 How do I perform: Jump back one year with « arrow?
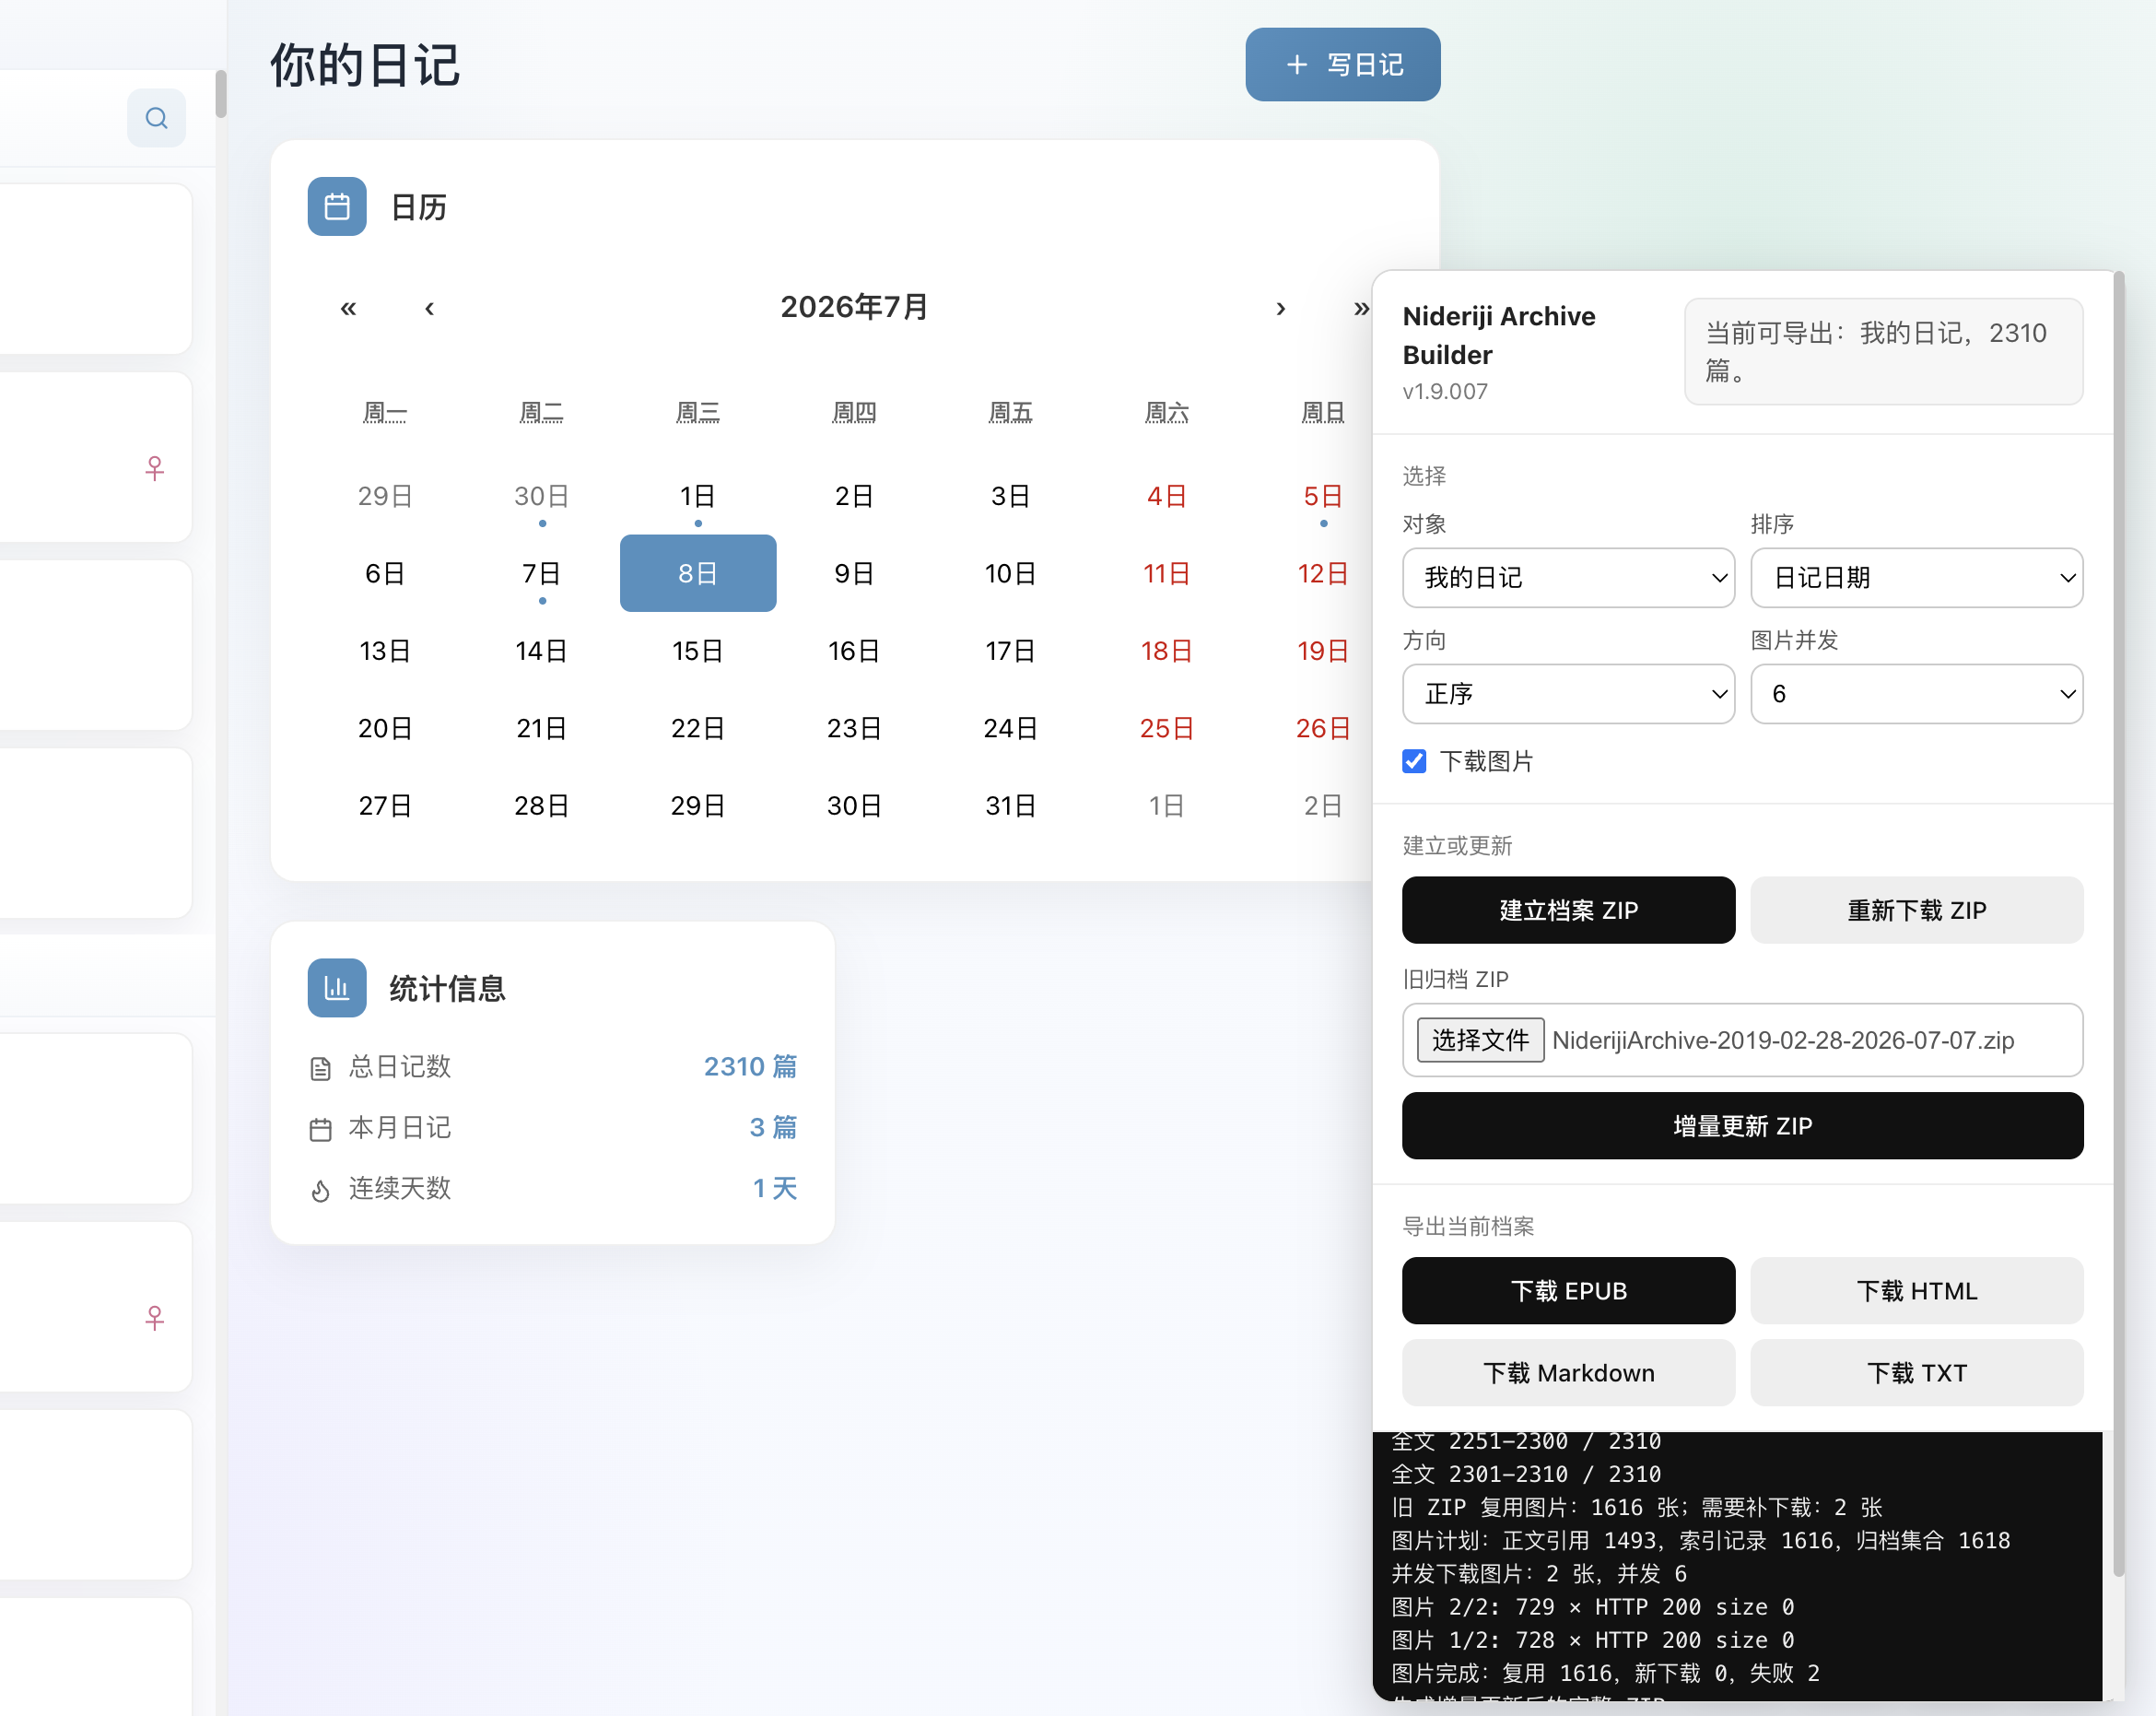tap(348, 307)
